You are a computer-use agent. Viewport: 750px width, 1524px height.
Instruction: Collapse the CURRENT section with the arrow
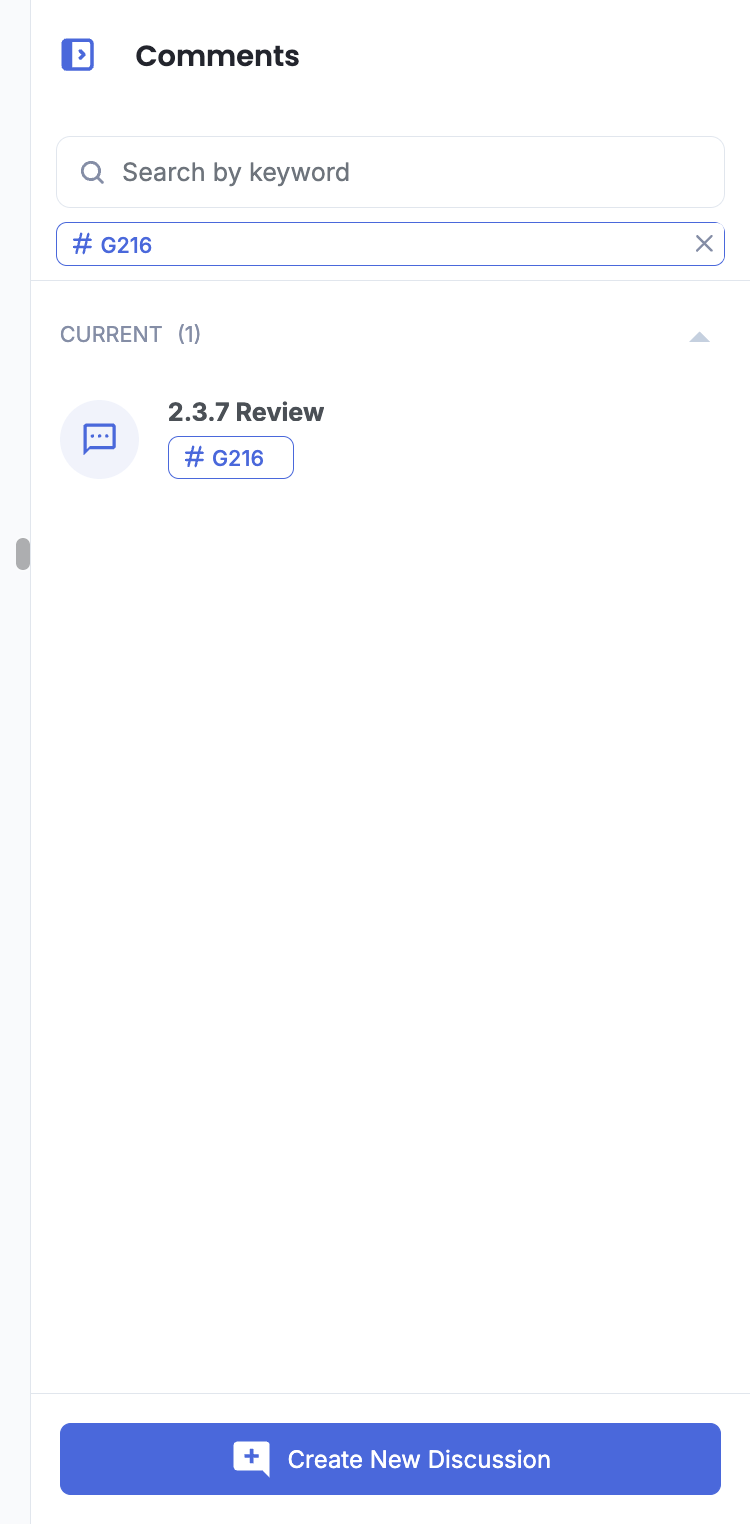[x=700, y=337]
